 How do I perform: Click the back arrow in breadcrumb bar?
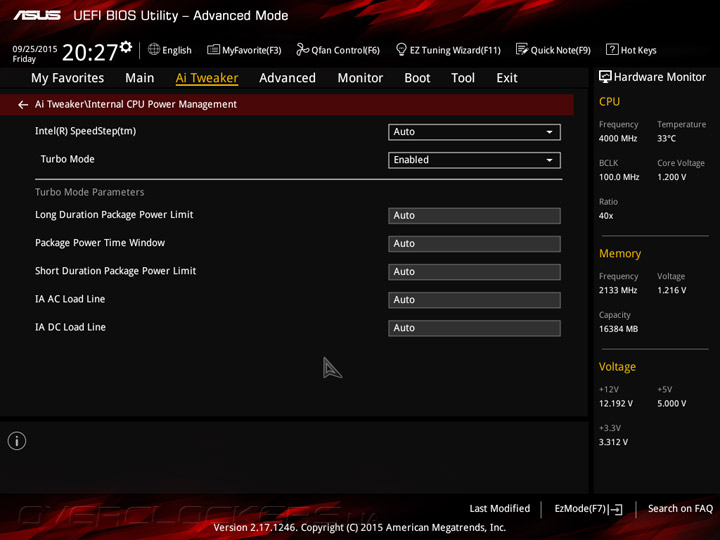coord(23,105)
